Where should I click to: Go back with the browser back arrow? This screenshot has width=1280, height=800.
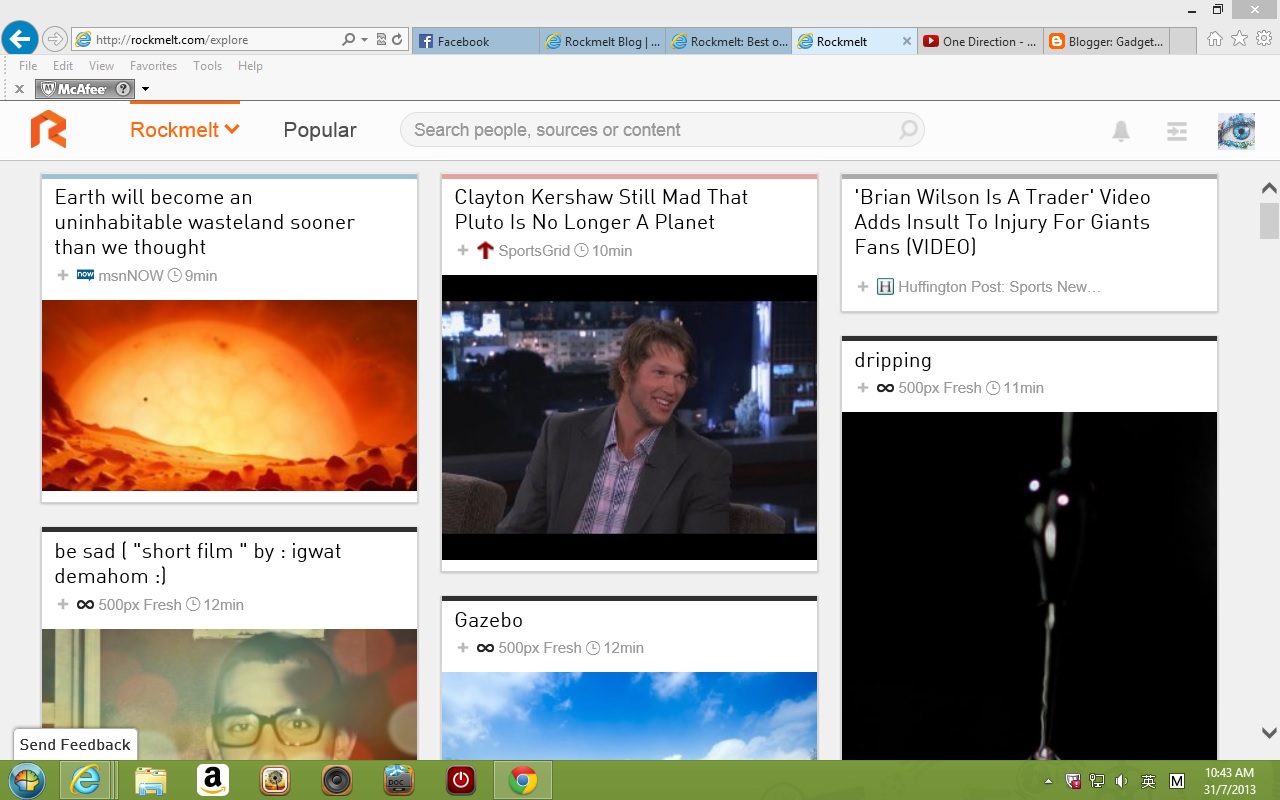[20, 39]
